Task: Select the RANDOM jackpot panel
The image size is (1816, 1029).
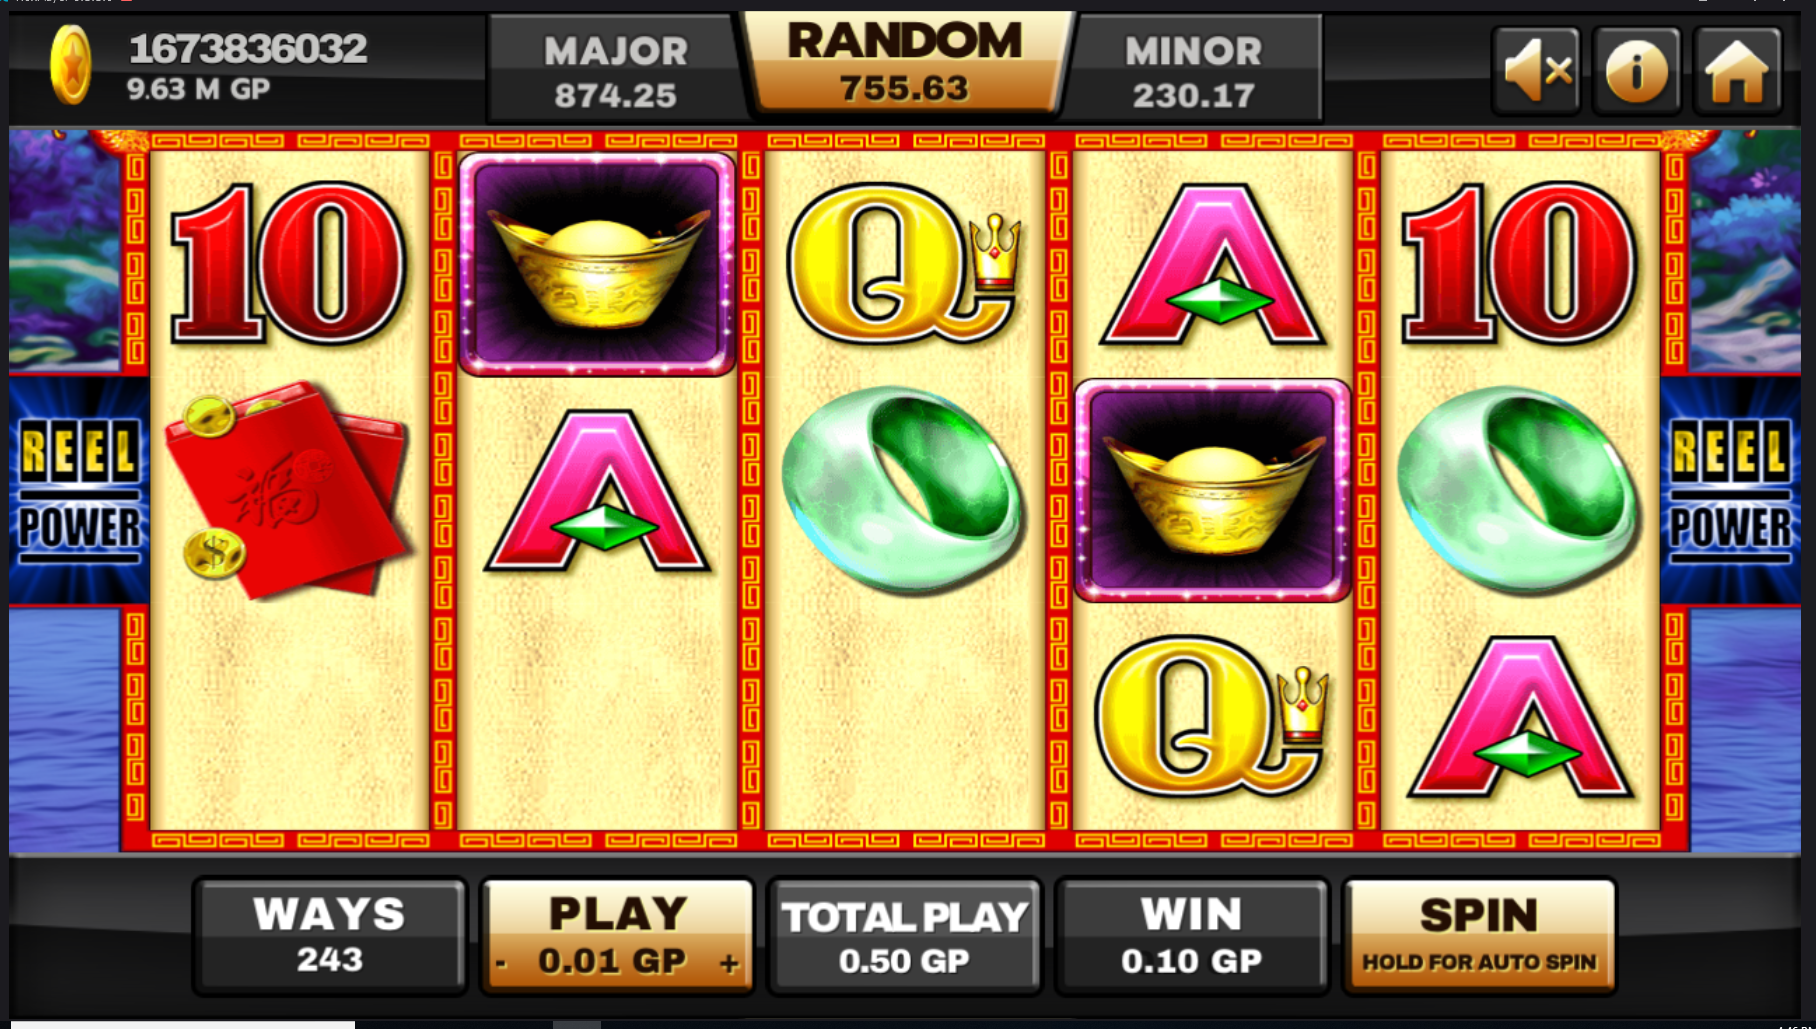Action: pyautogui.click(x=905, y=62)
